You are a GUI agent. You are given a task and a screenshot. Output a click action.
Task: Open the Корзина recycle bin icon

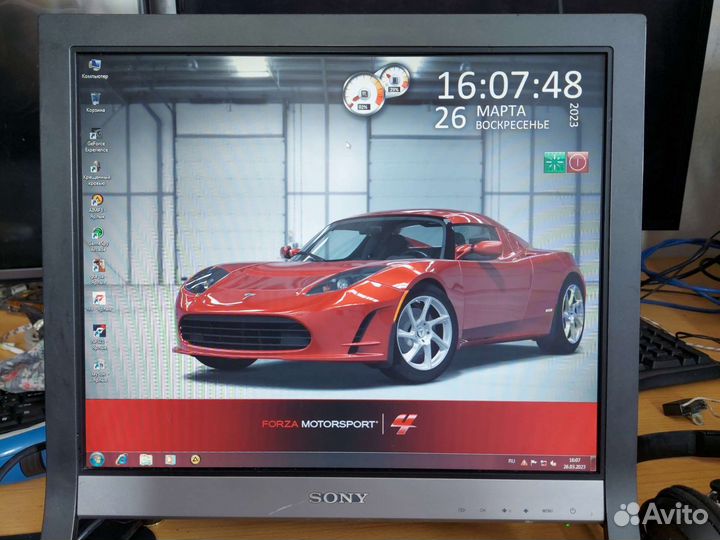coord(95,102)
